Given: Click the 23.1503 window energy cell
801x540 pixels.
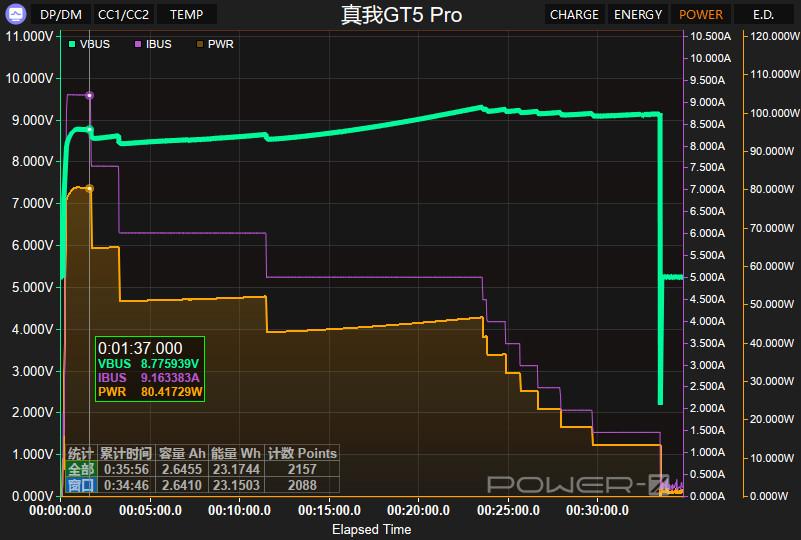Looking at the screenshot, I should (236, 485).
